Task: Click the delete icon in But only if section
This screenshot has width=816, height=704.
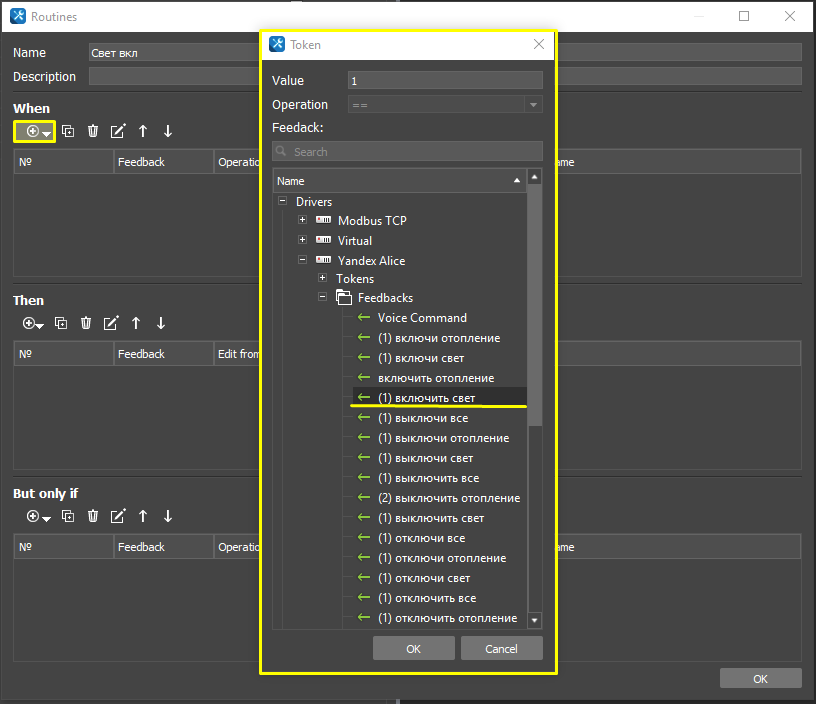Action: coord(93,516)
